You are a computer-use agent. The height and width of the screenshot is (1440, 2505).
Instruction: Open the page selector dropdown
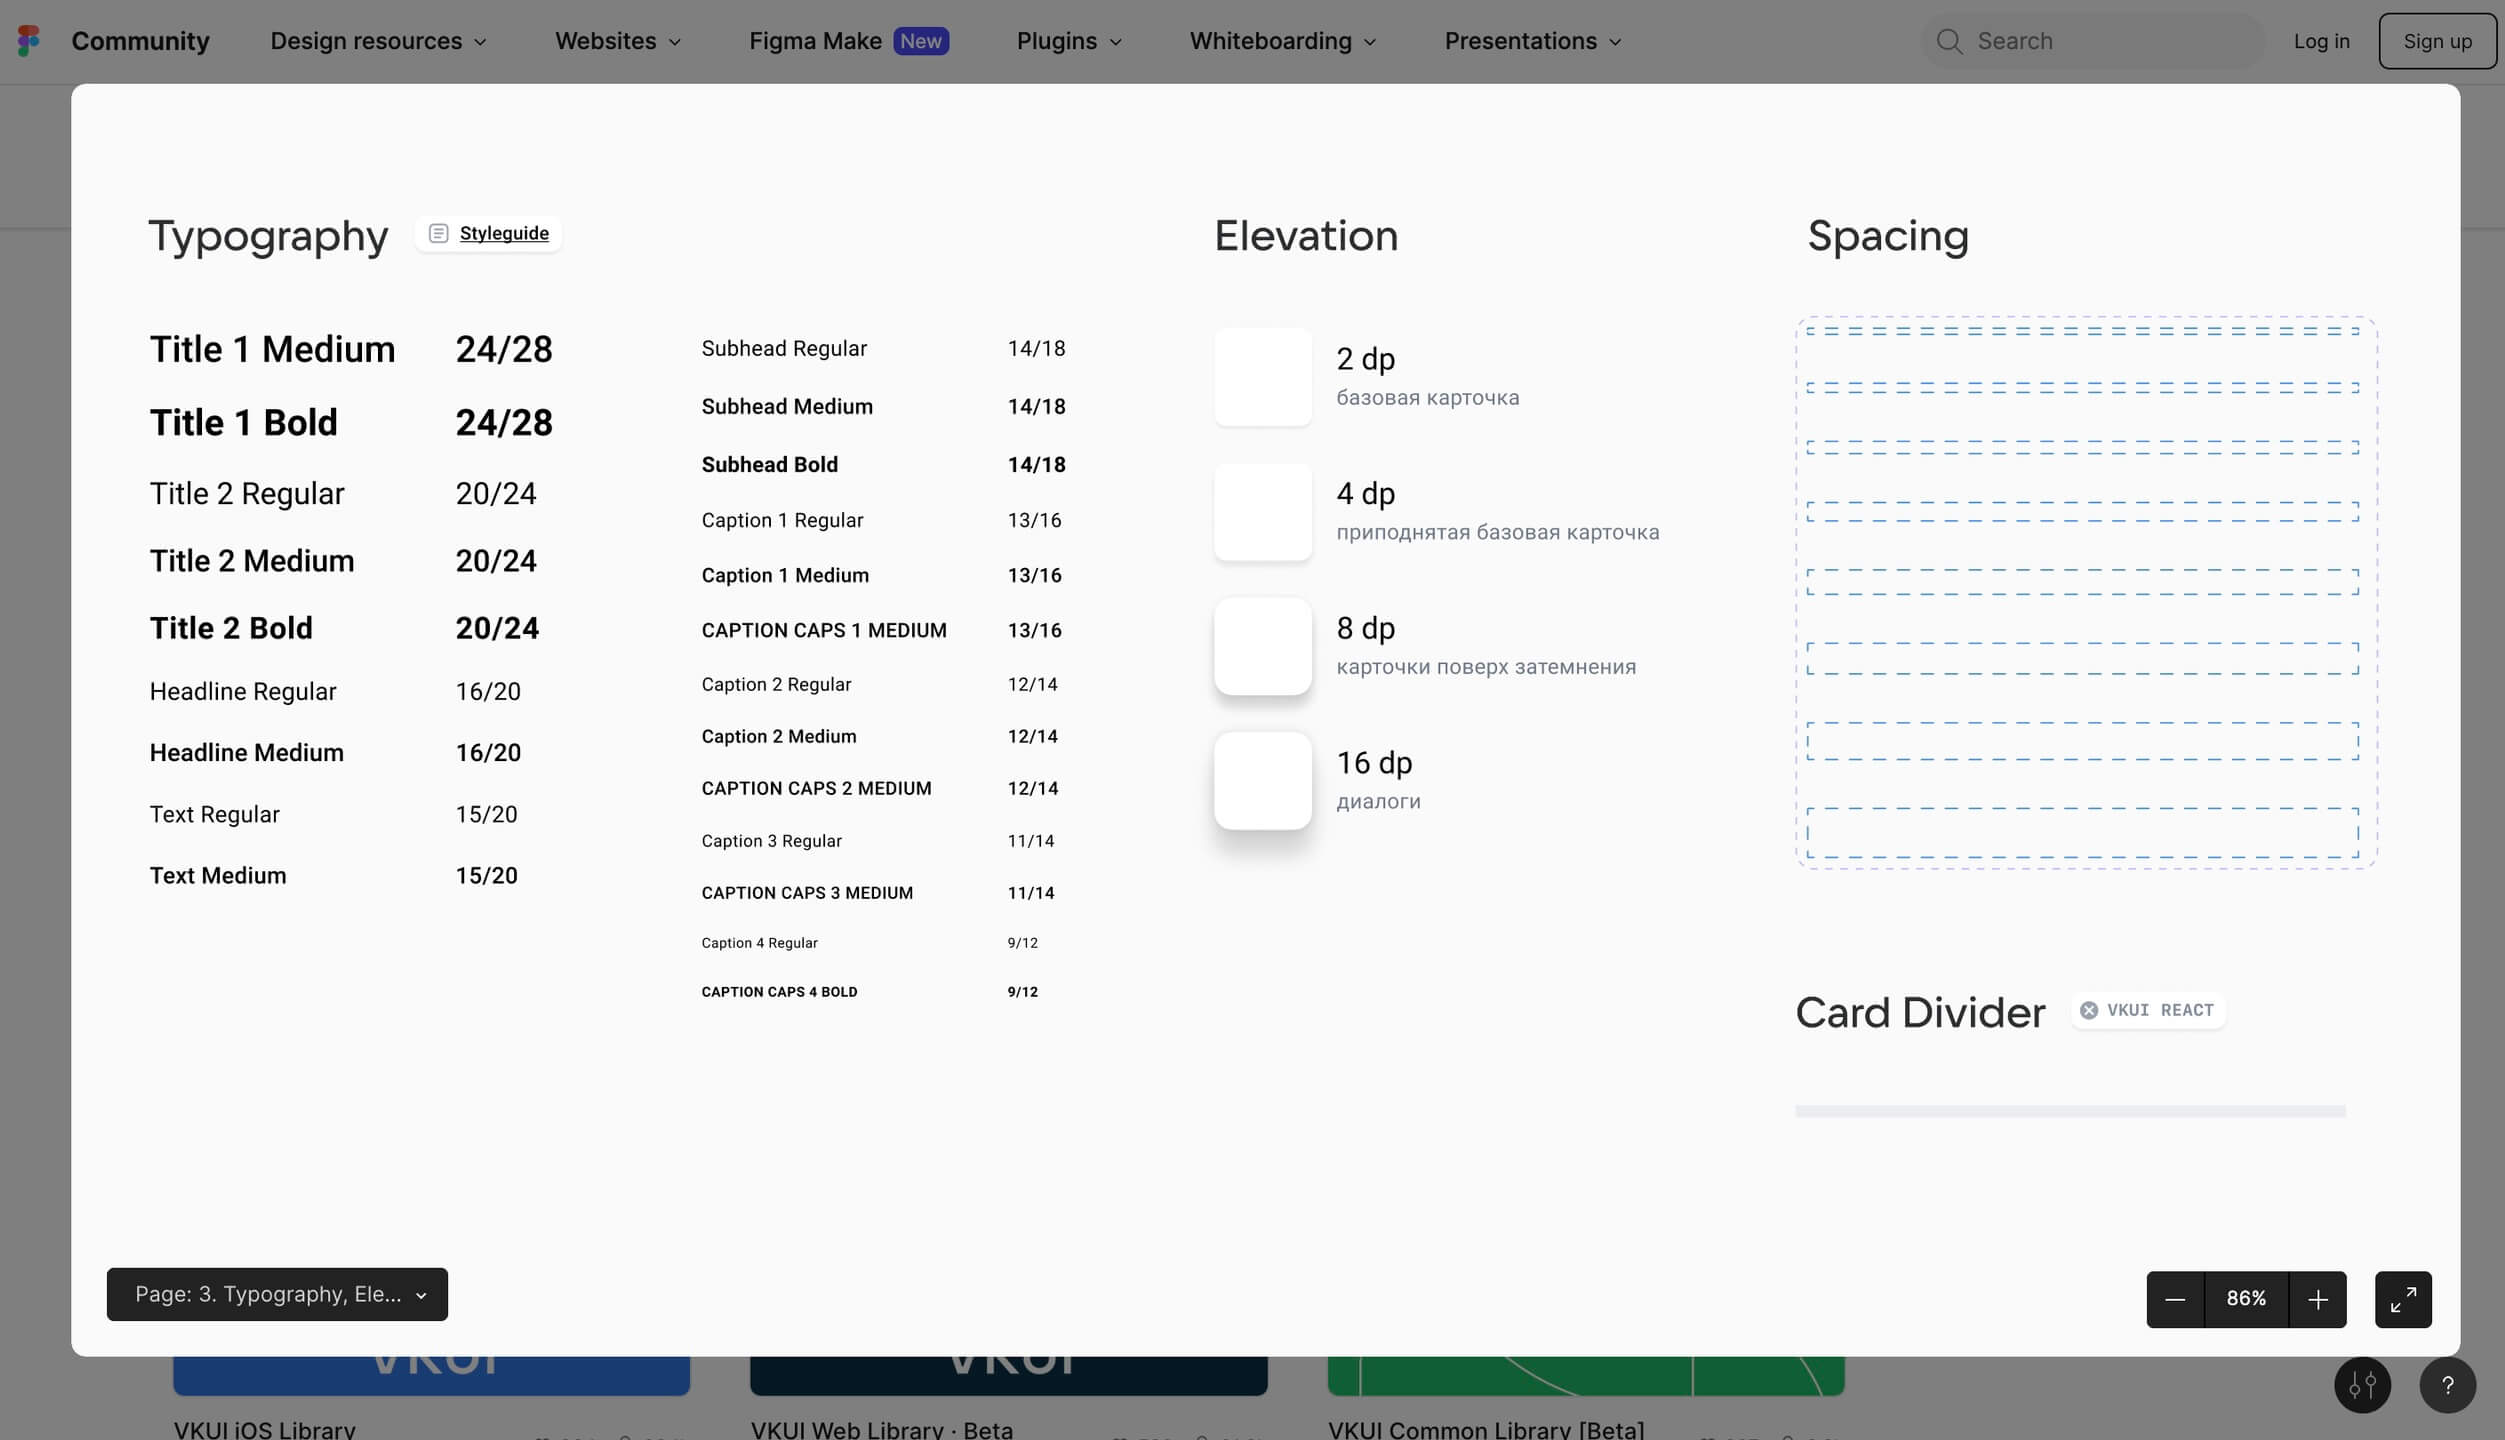277,1294
